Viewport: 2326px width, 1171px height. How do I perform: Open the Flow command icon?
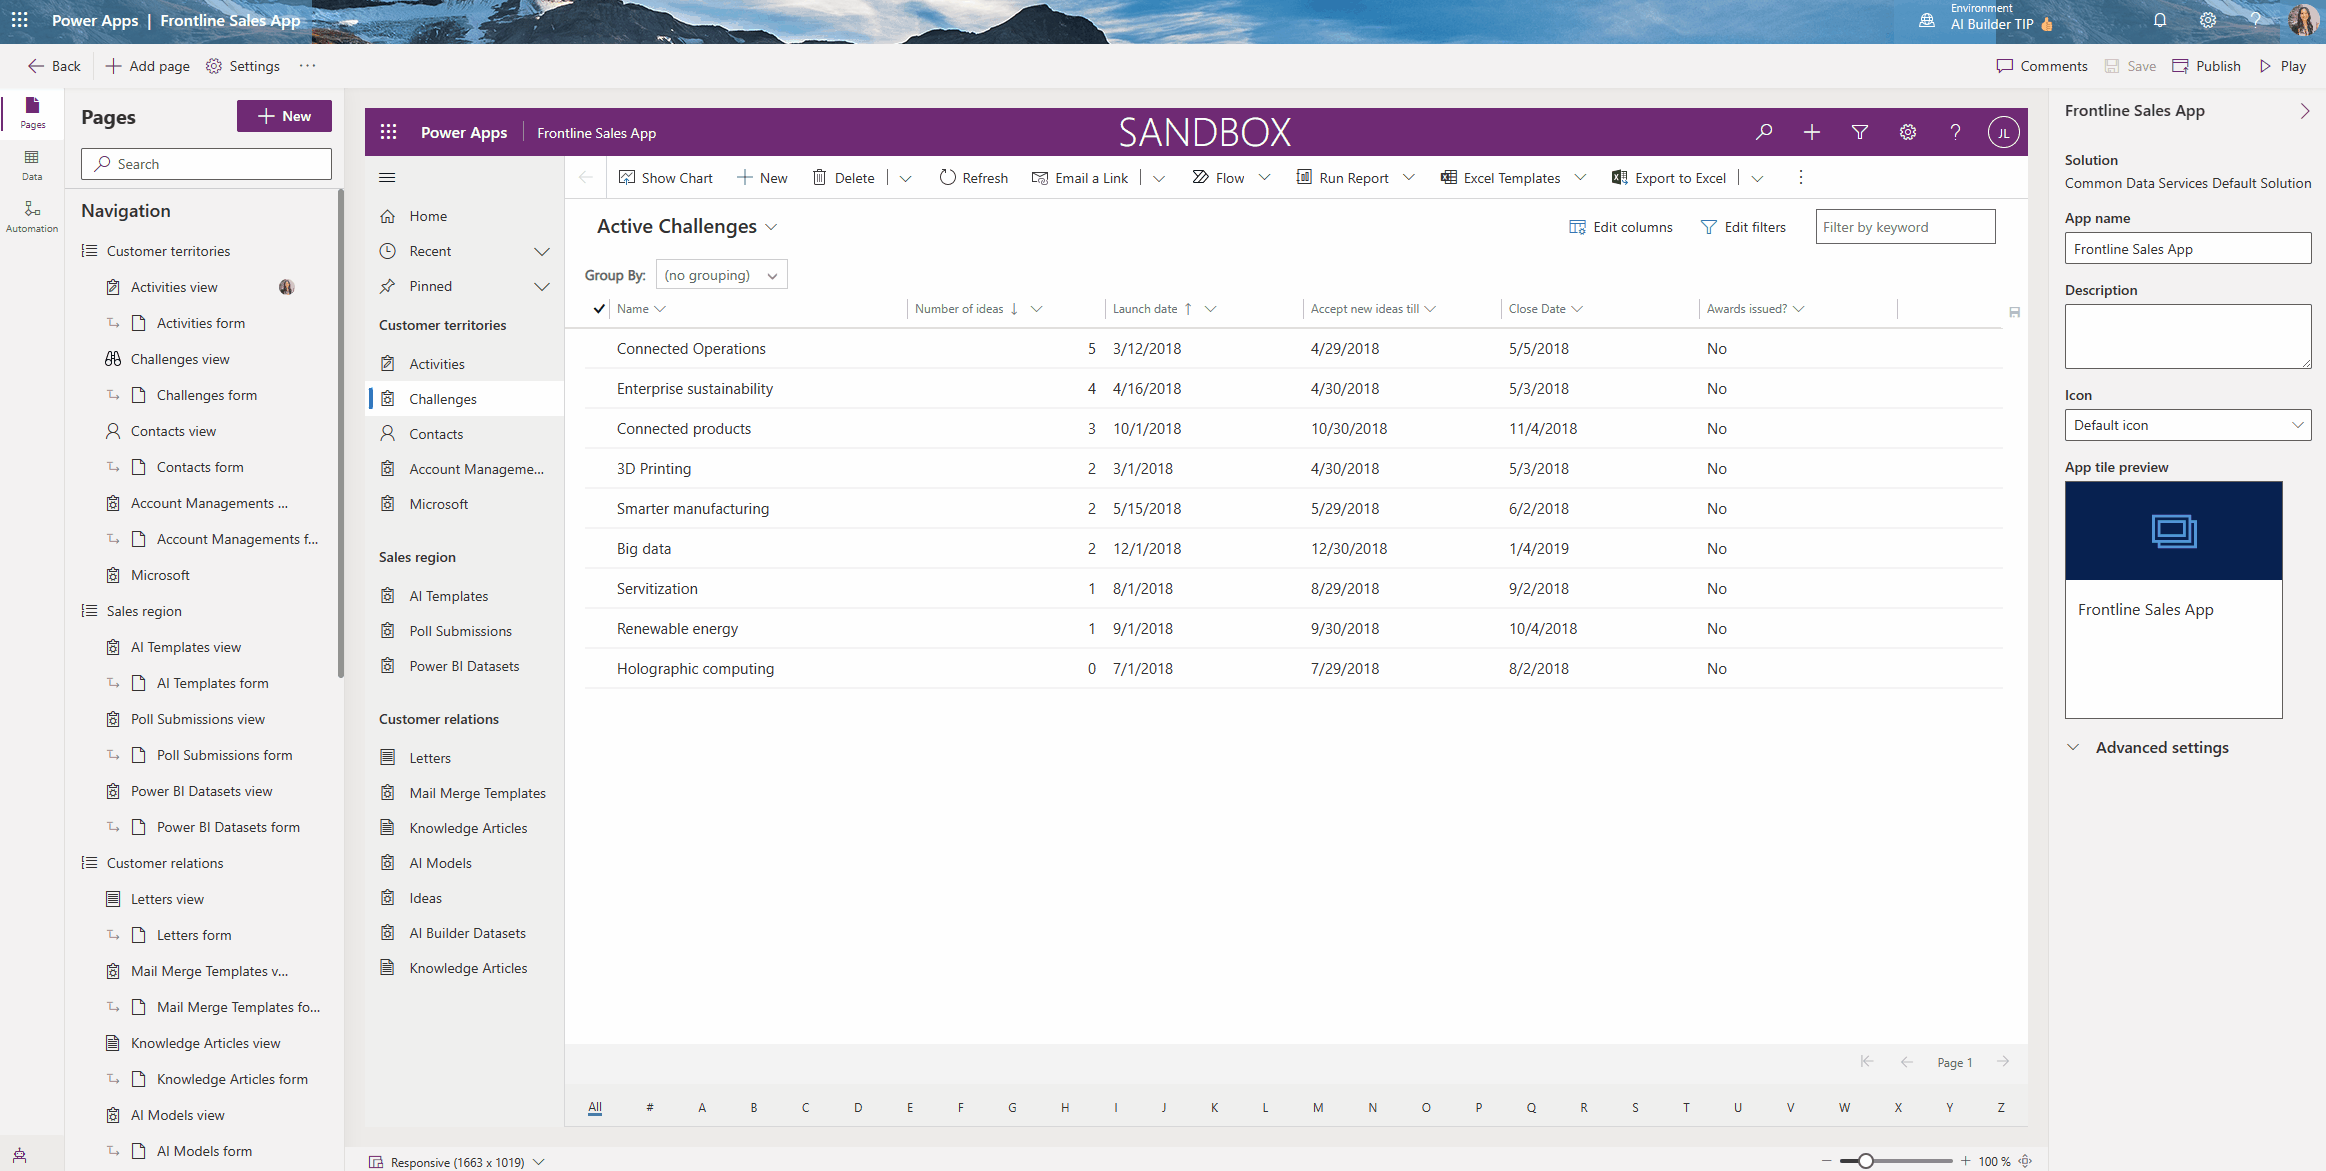tap(1201, 177)
